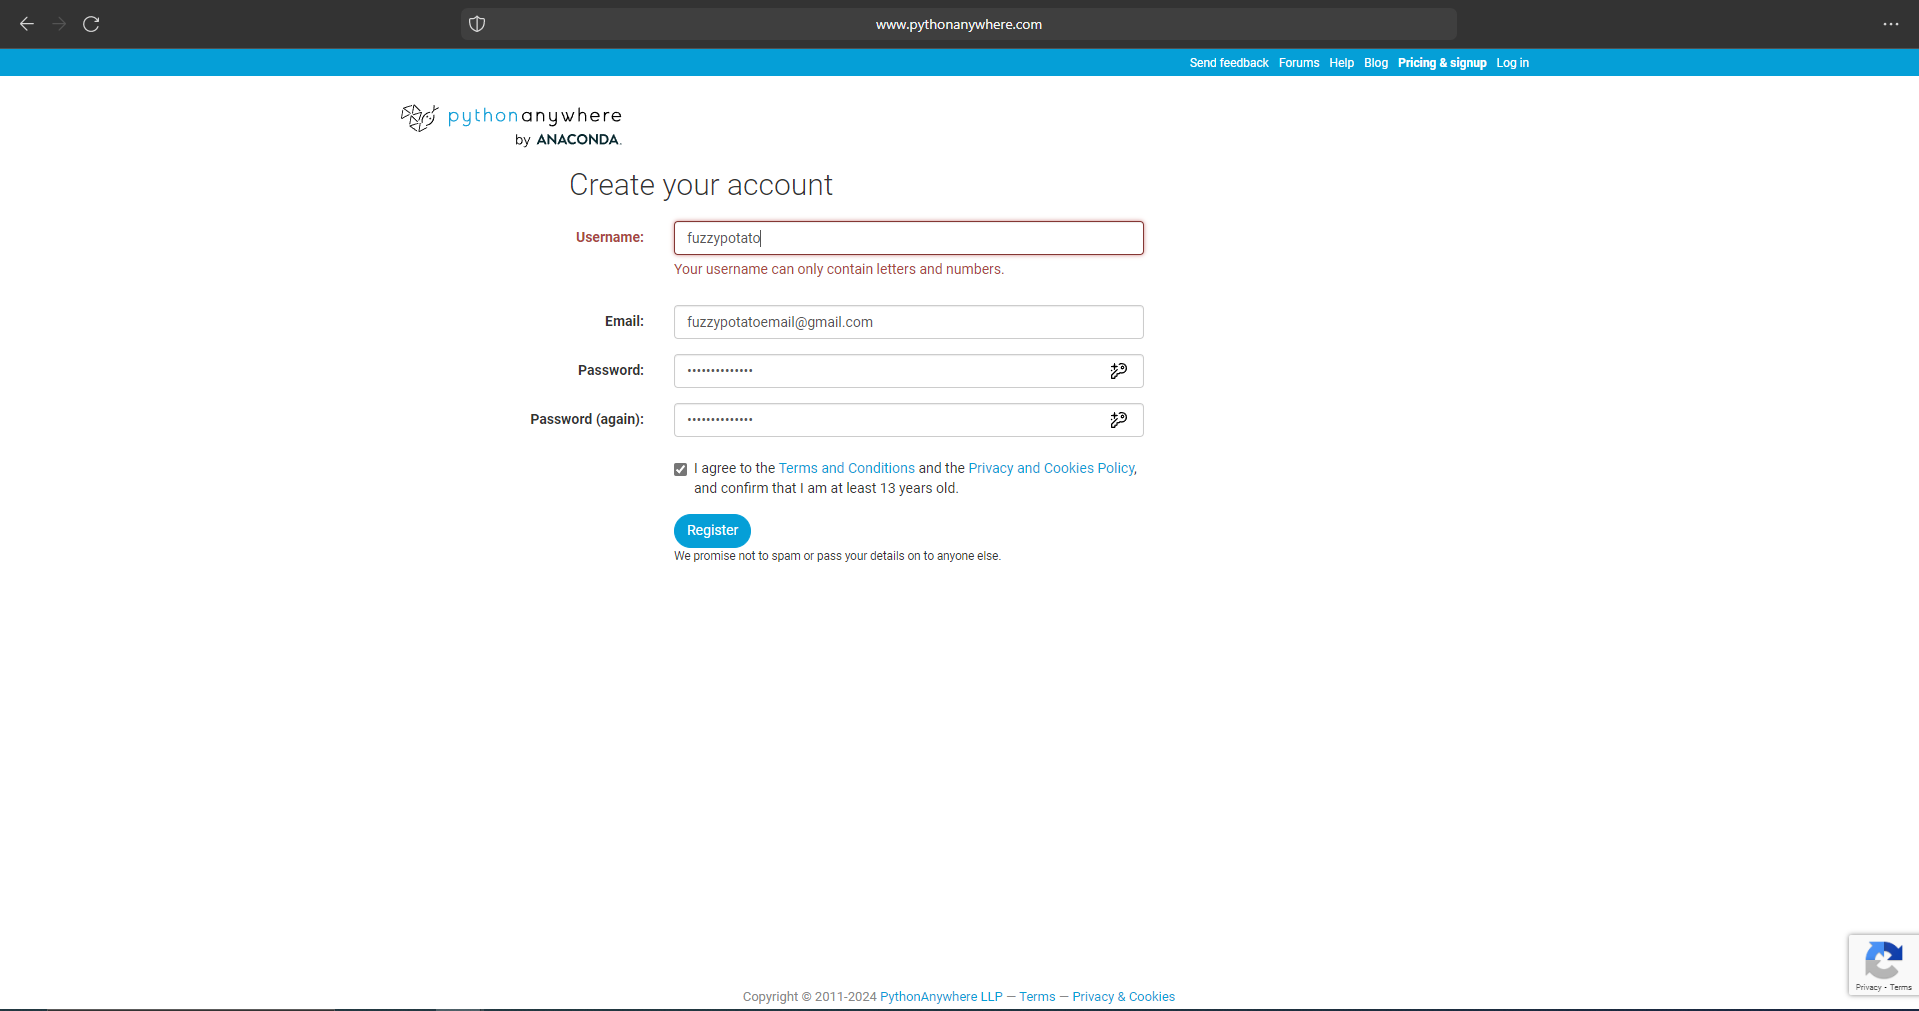Open the browser ellipsis menu

click(x=1890, y=24)
